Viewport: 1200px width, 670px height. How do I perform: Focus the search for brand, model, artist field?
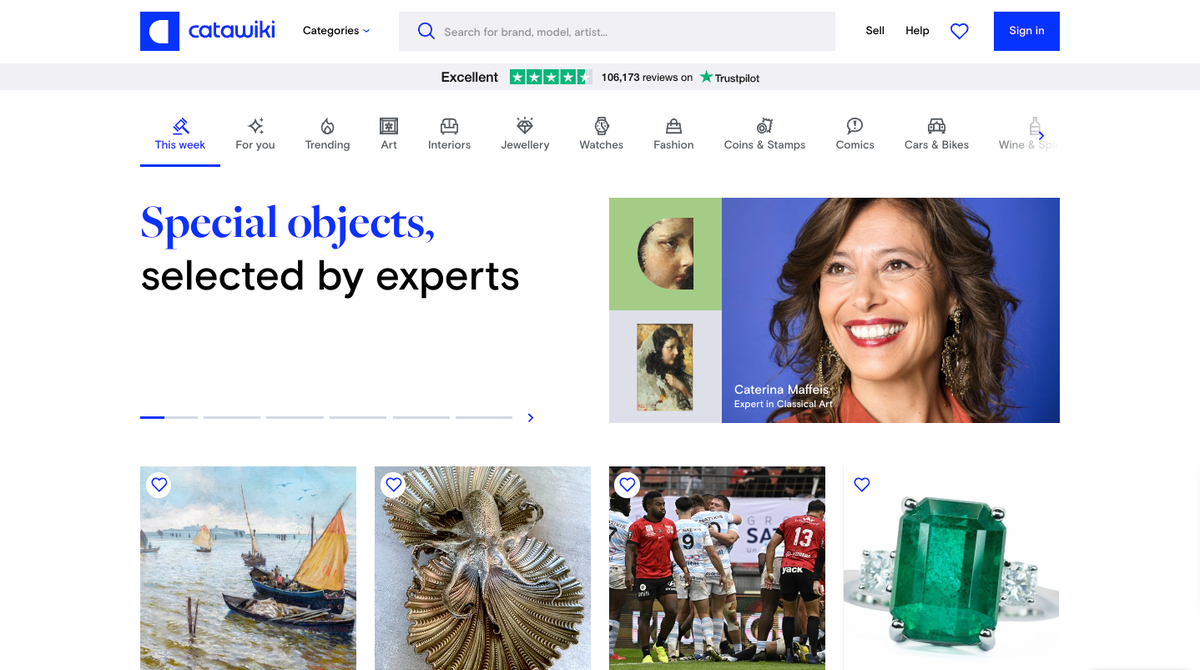(617, 31)
